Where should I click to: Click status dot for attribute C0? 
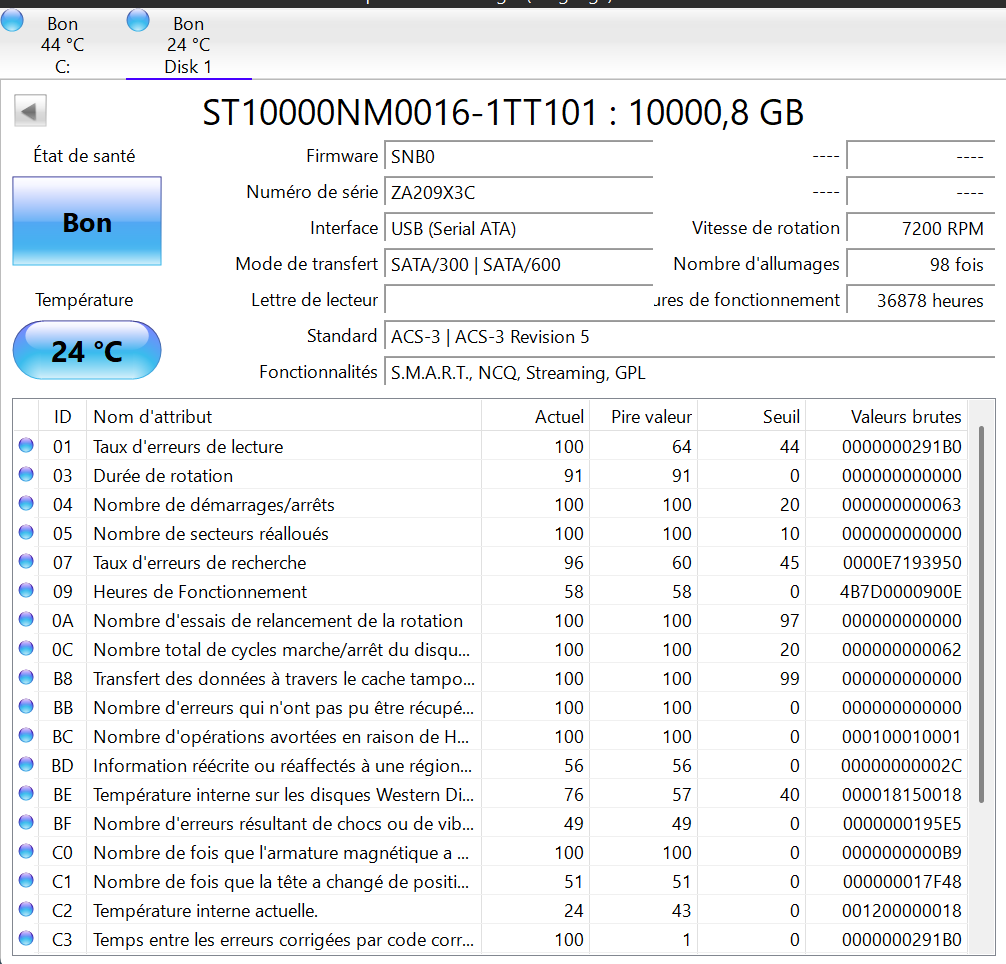pos(26,851)
